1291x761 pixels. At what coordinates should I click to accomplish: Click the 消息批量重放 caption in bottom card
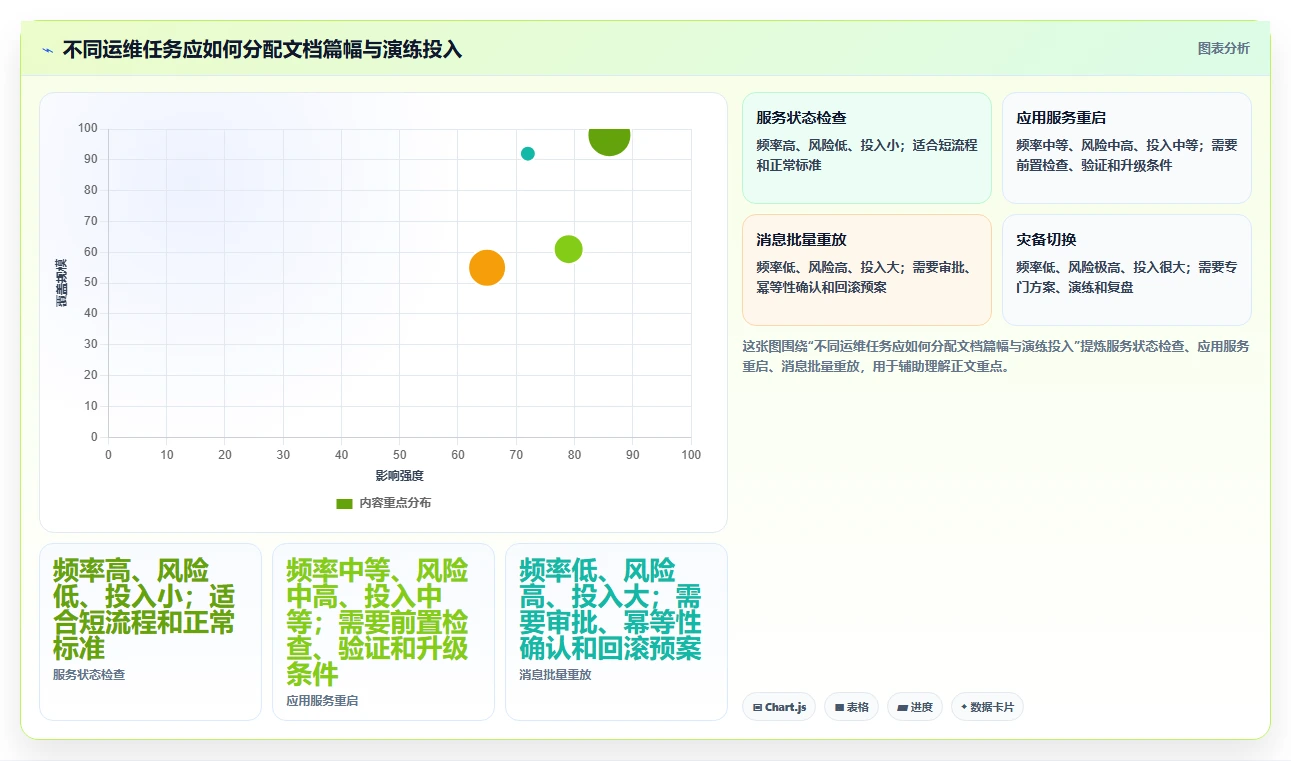[x=555, y=675]
